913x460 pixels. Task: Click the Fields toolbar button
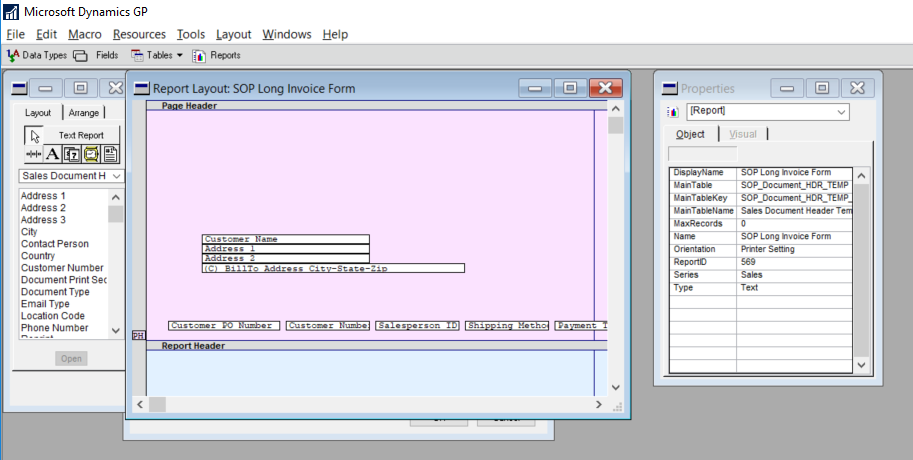pos(96,55)
